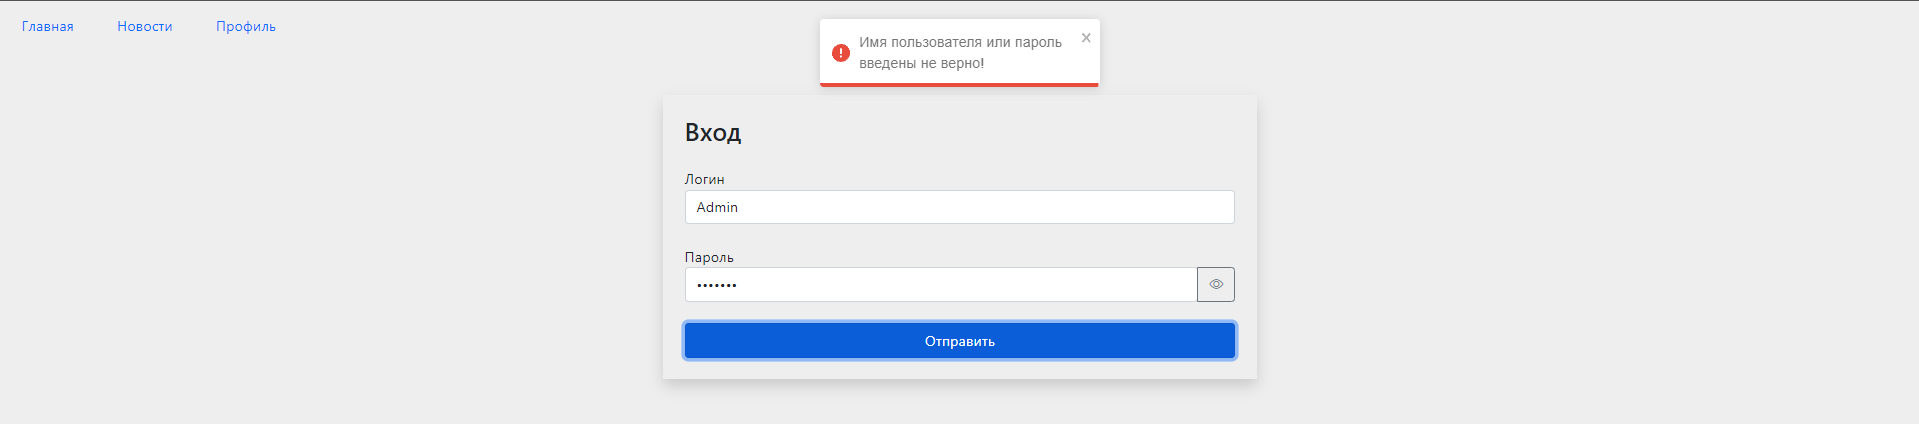The height and width of the screenshot is (424, 1919).
Task: Click the error message text in the toast
Action: click(960, 52)
